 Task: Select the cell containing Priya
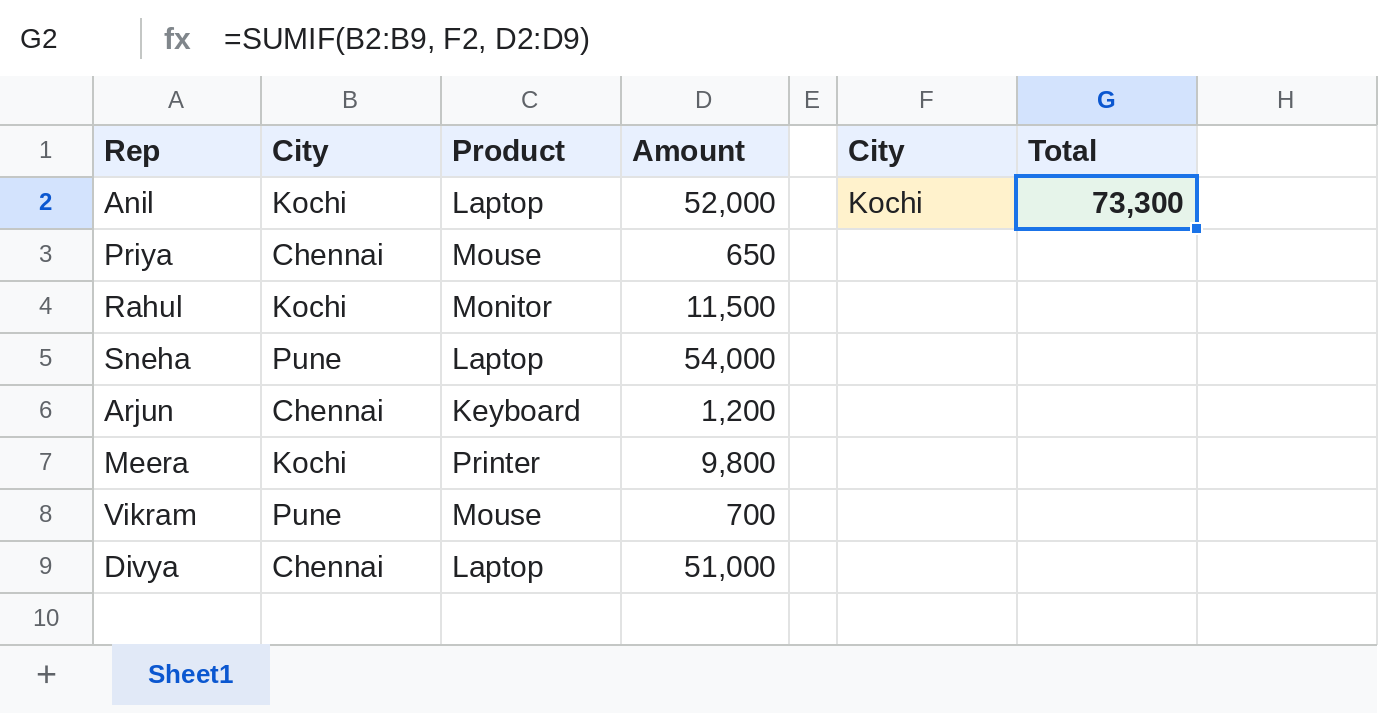177,255
